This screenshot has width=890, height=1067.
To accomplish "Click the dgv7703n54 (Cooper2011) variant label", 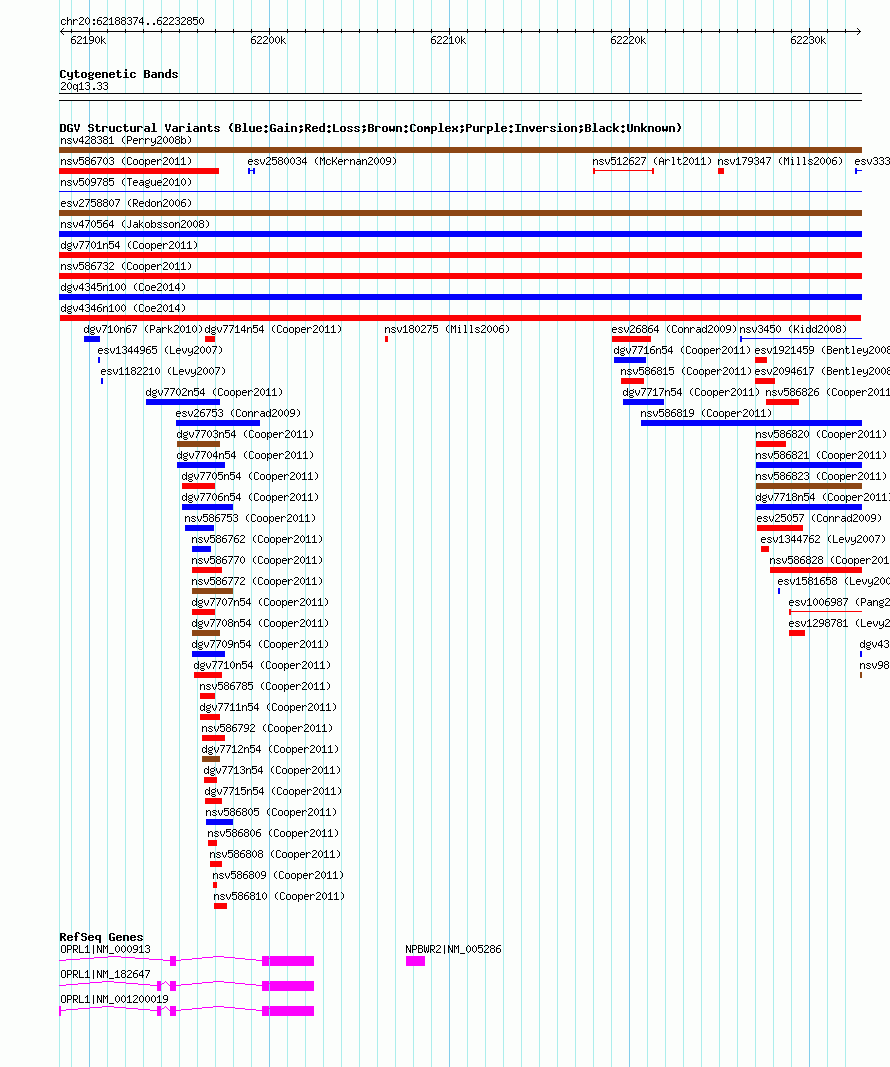I will click(x=245, y=435).
